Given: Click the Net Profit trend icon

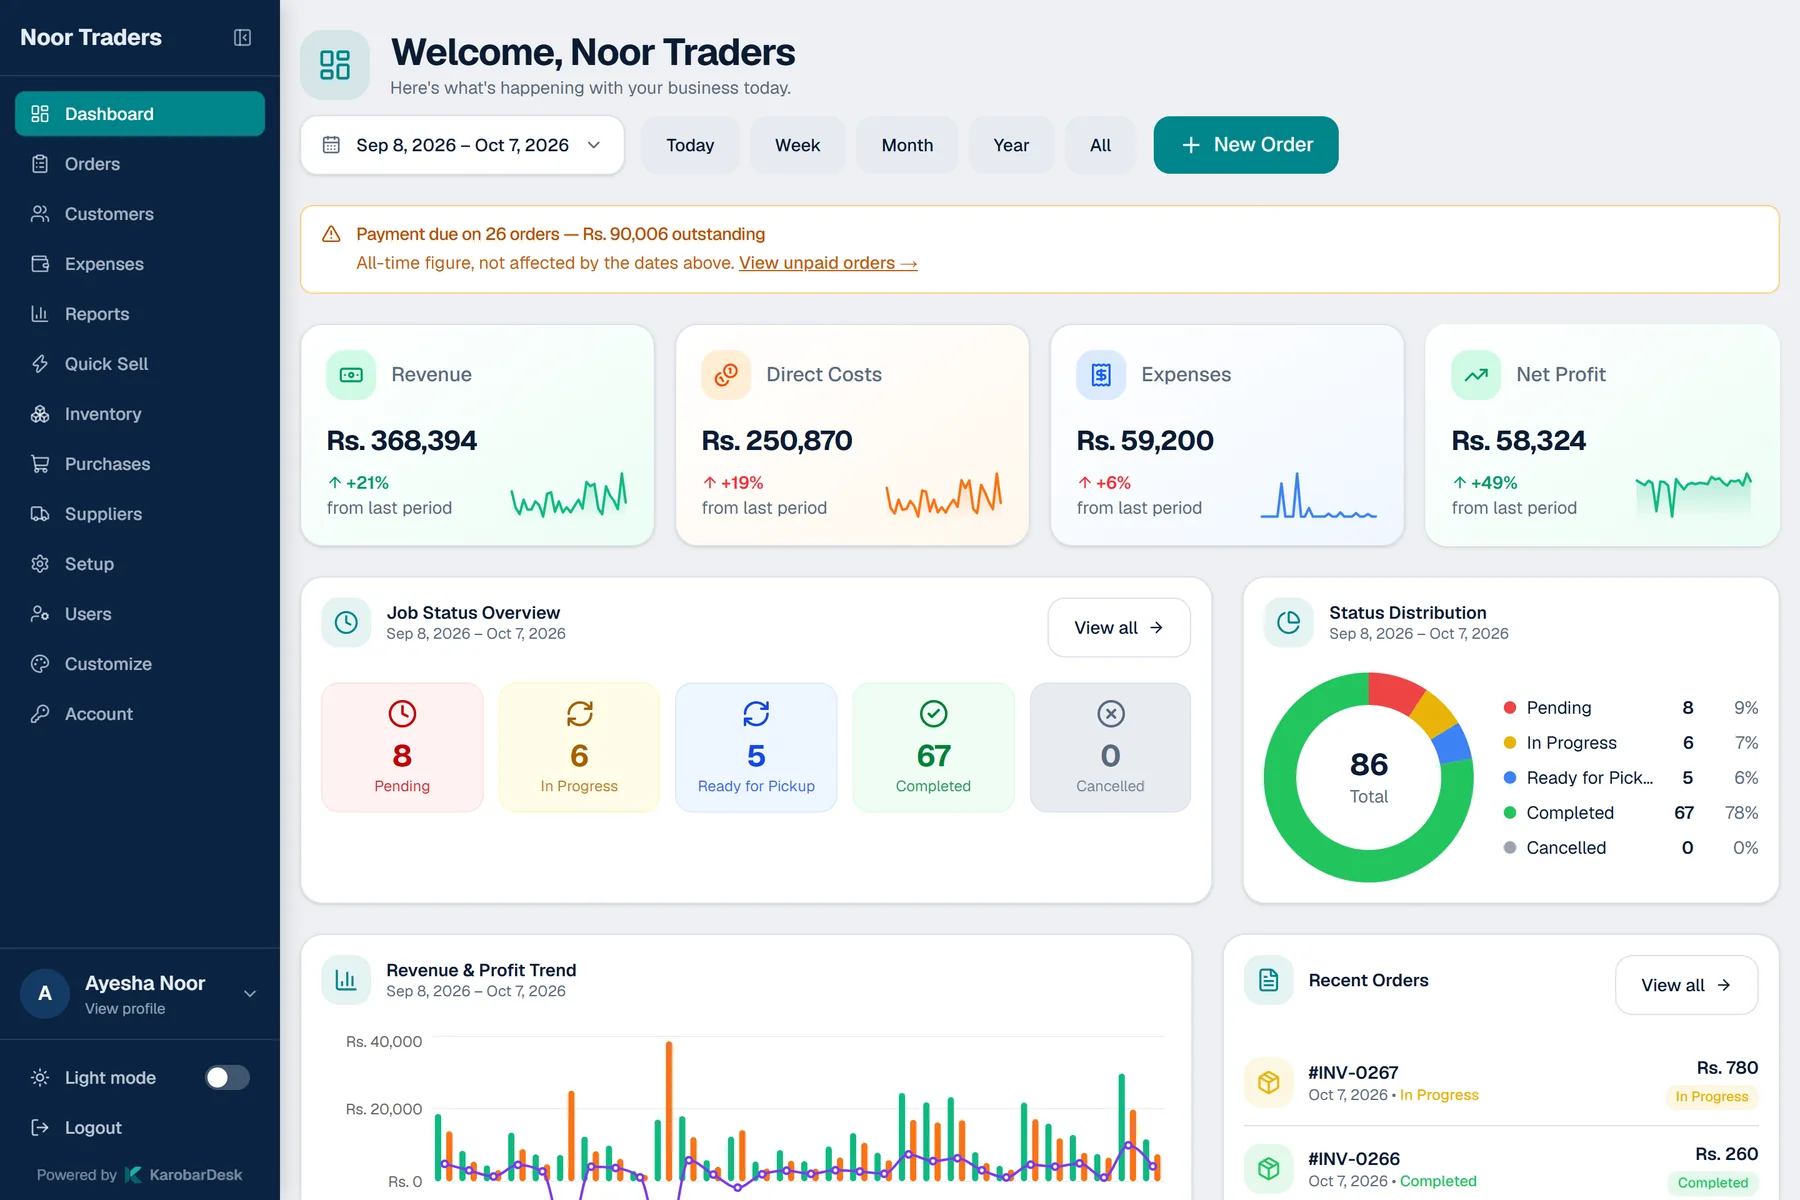Looking at the screenshot, I should [x=1476, y=375].
